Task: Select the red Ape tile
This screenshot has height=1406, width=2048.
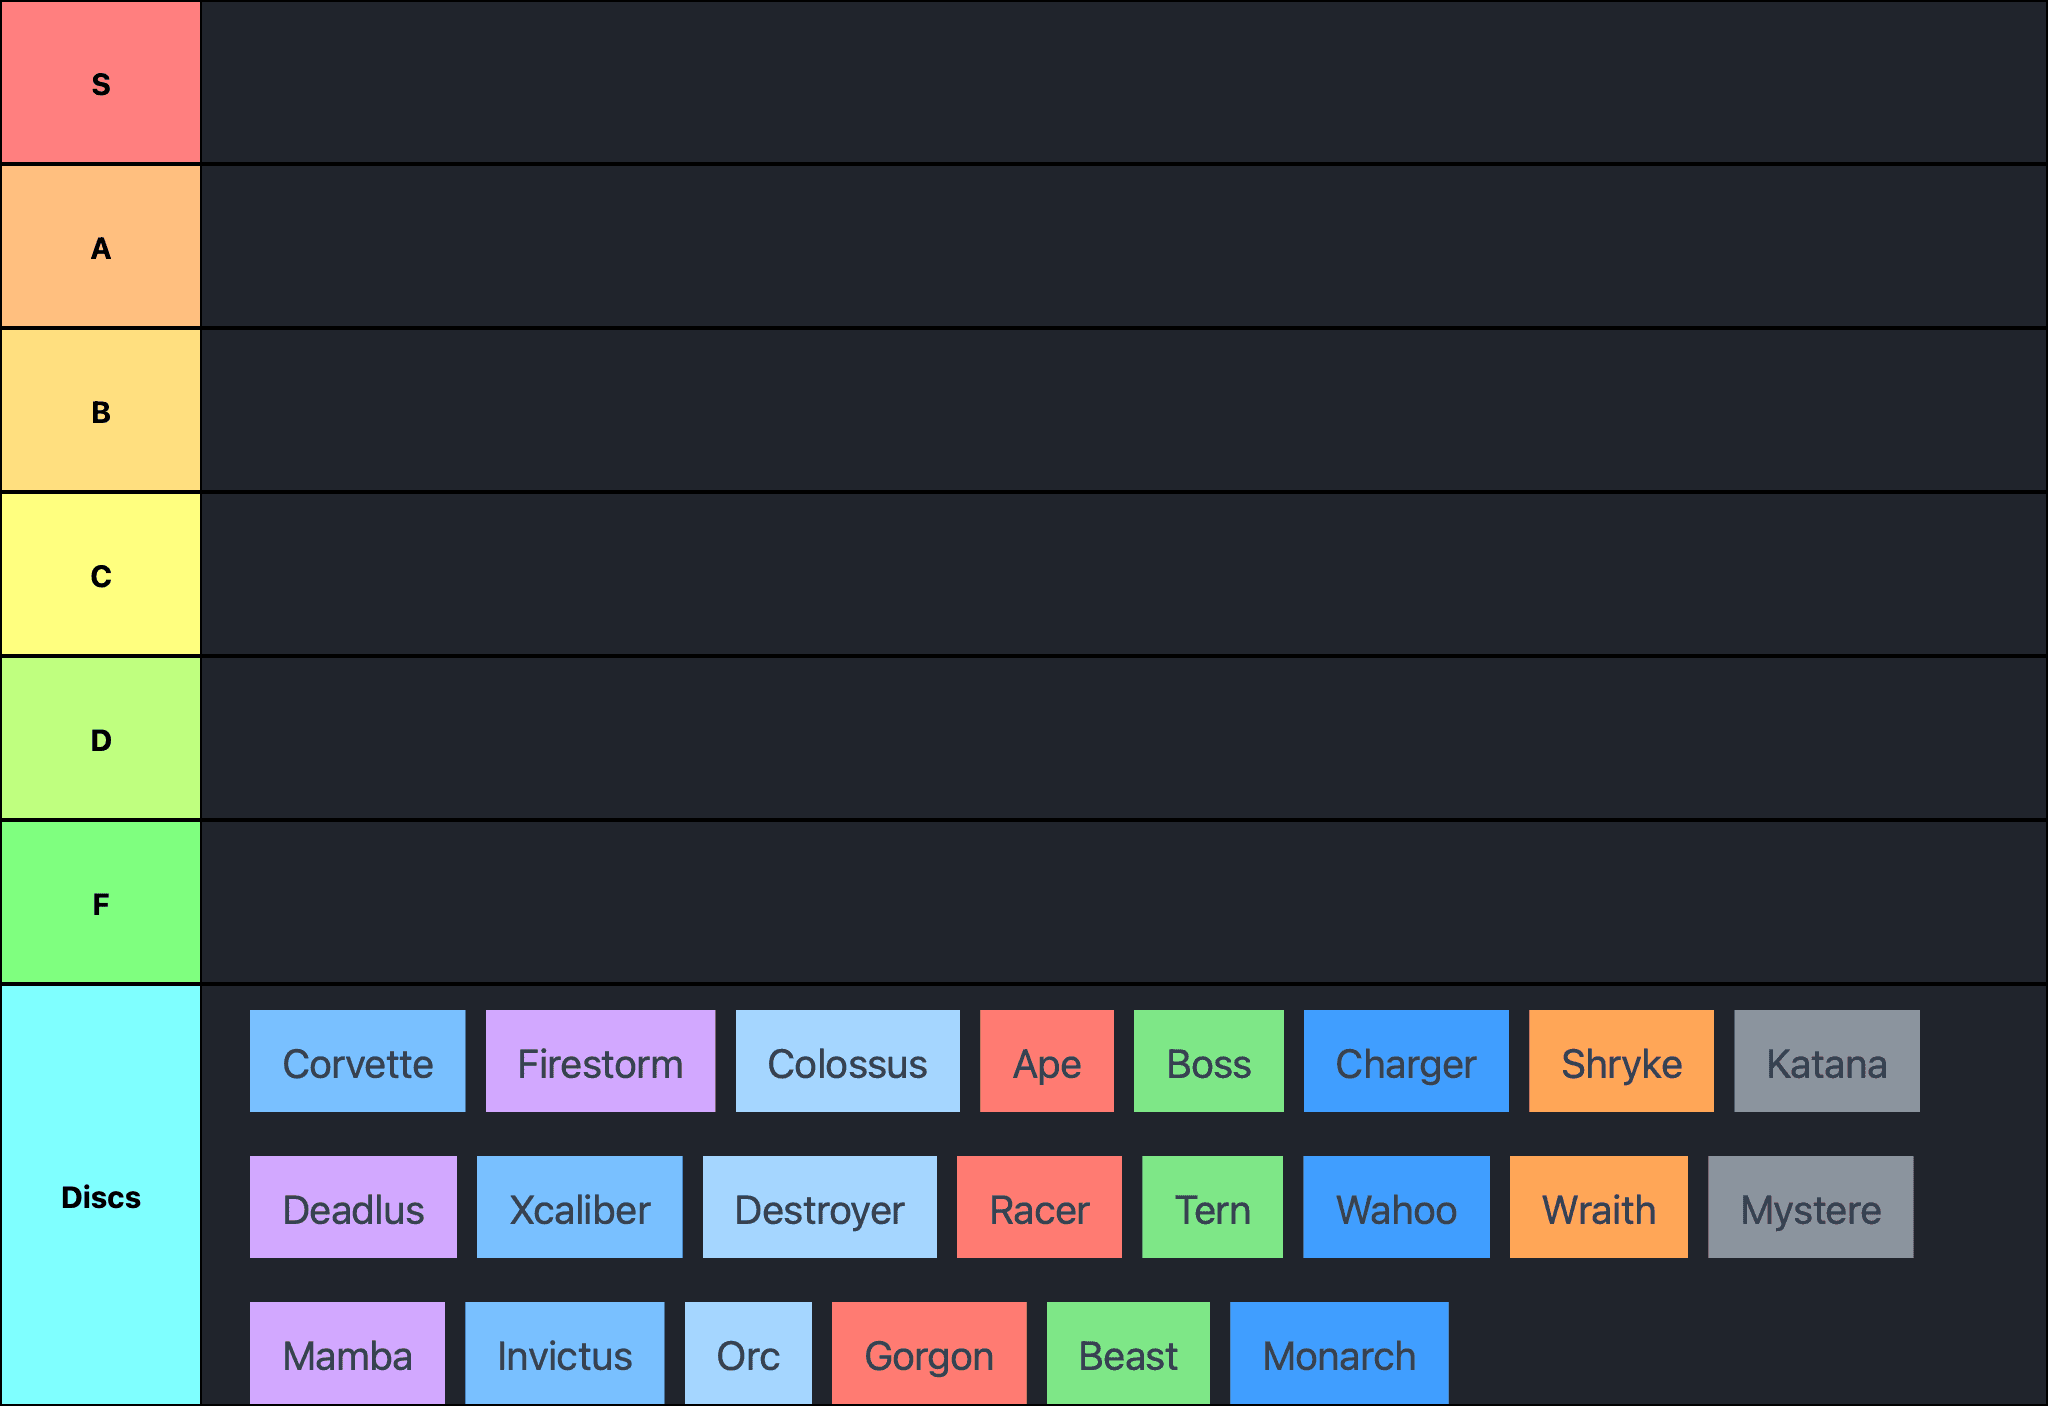Action: click(1046, 1062)
